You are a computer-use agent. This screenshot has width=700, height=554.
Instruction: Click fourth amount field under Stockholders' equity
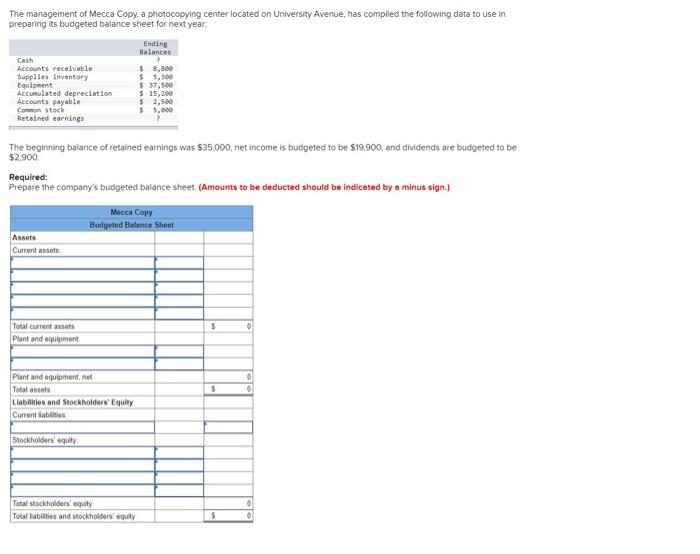pos(179,491)
